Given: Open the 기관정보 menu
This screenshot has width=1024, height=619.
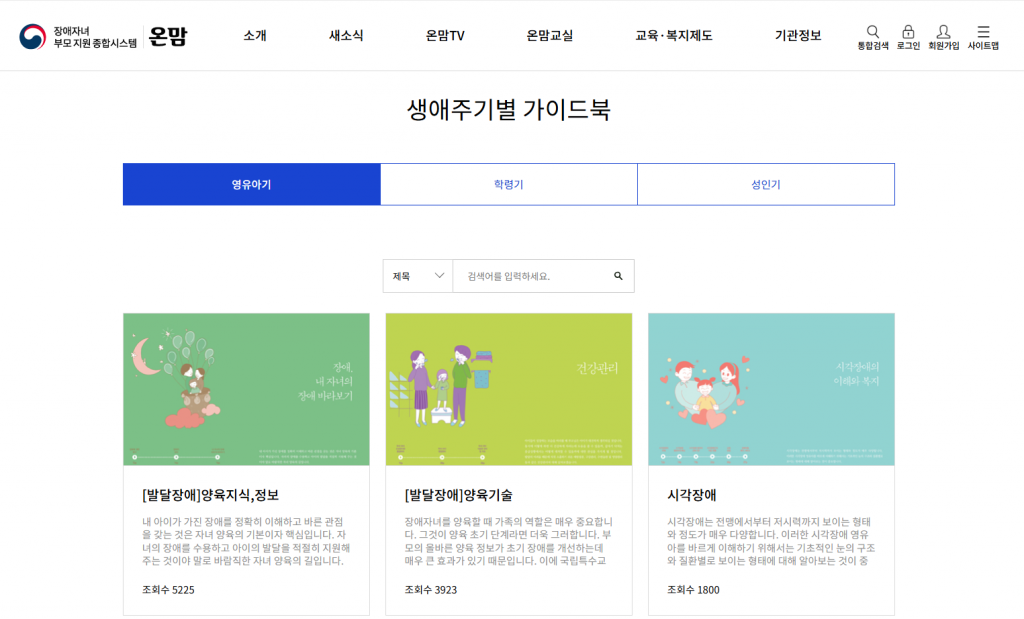Looking at the screenshot, I should point(797,35).
